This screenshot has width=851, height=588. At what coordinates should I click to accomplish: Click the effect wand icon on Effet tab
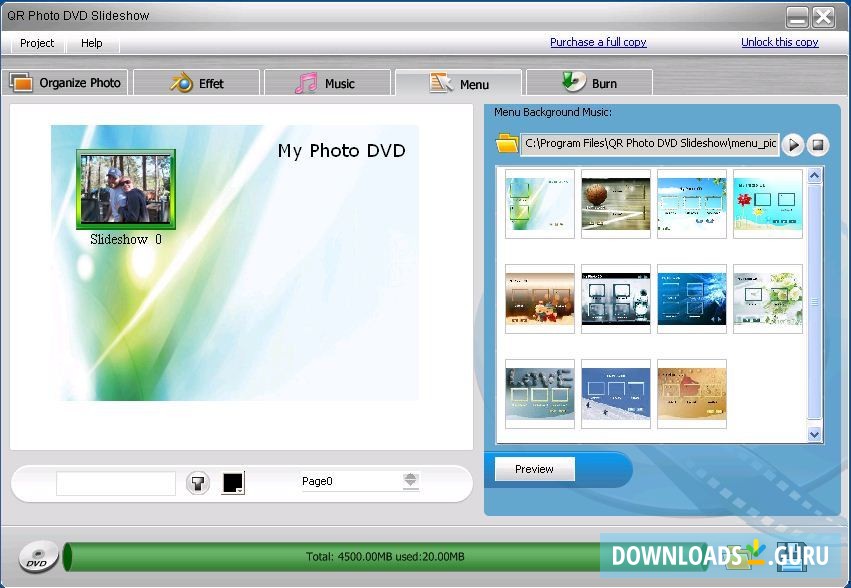(180, 81)
